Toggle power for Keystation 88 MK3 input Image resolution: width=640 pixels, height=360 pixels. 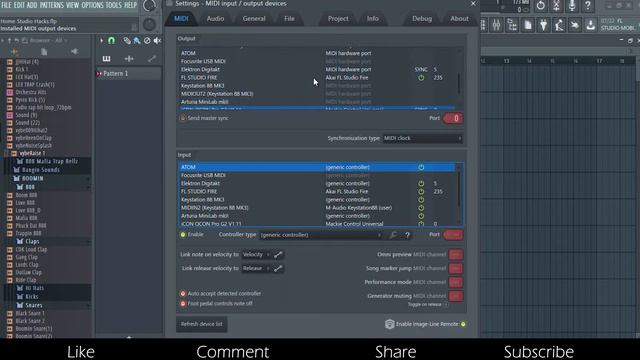pyautogui.click(x=421, y=200)
